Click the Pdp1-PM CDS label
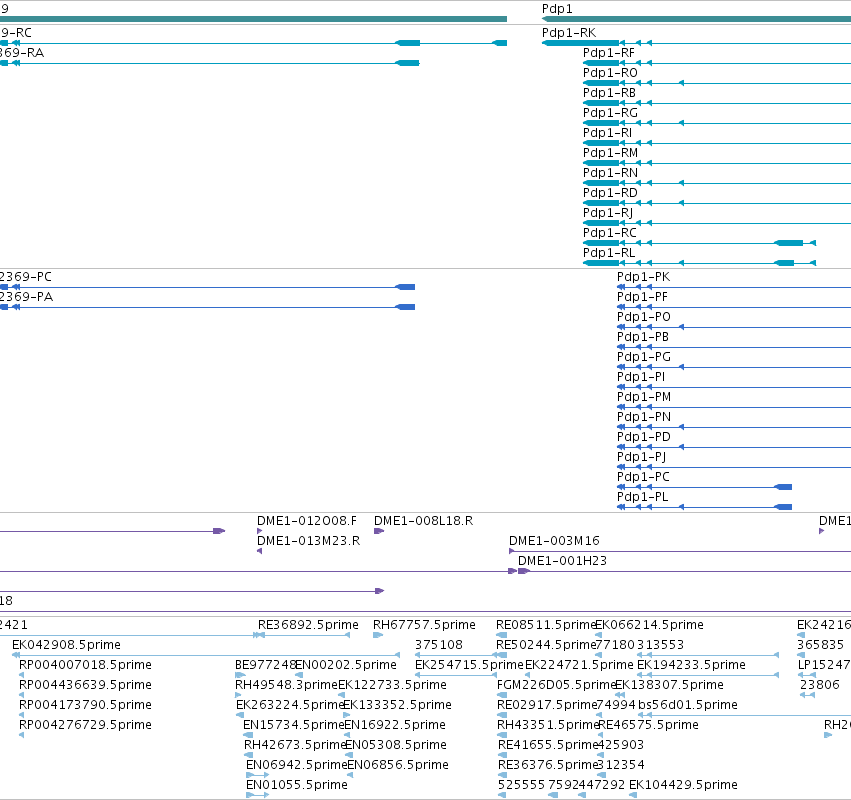This screenshot has width=851, height=800. tap(644, 398)
